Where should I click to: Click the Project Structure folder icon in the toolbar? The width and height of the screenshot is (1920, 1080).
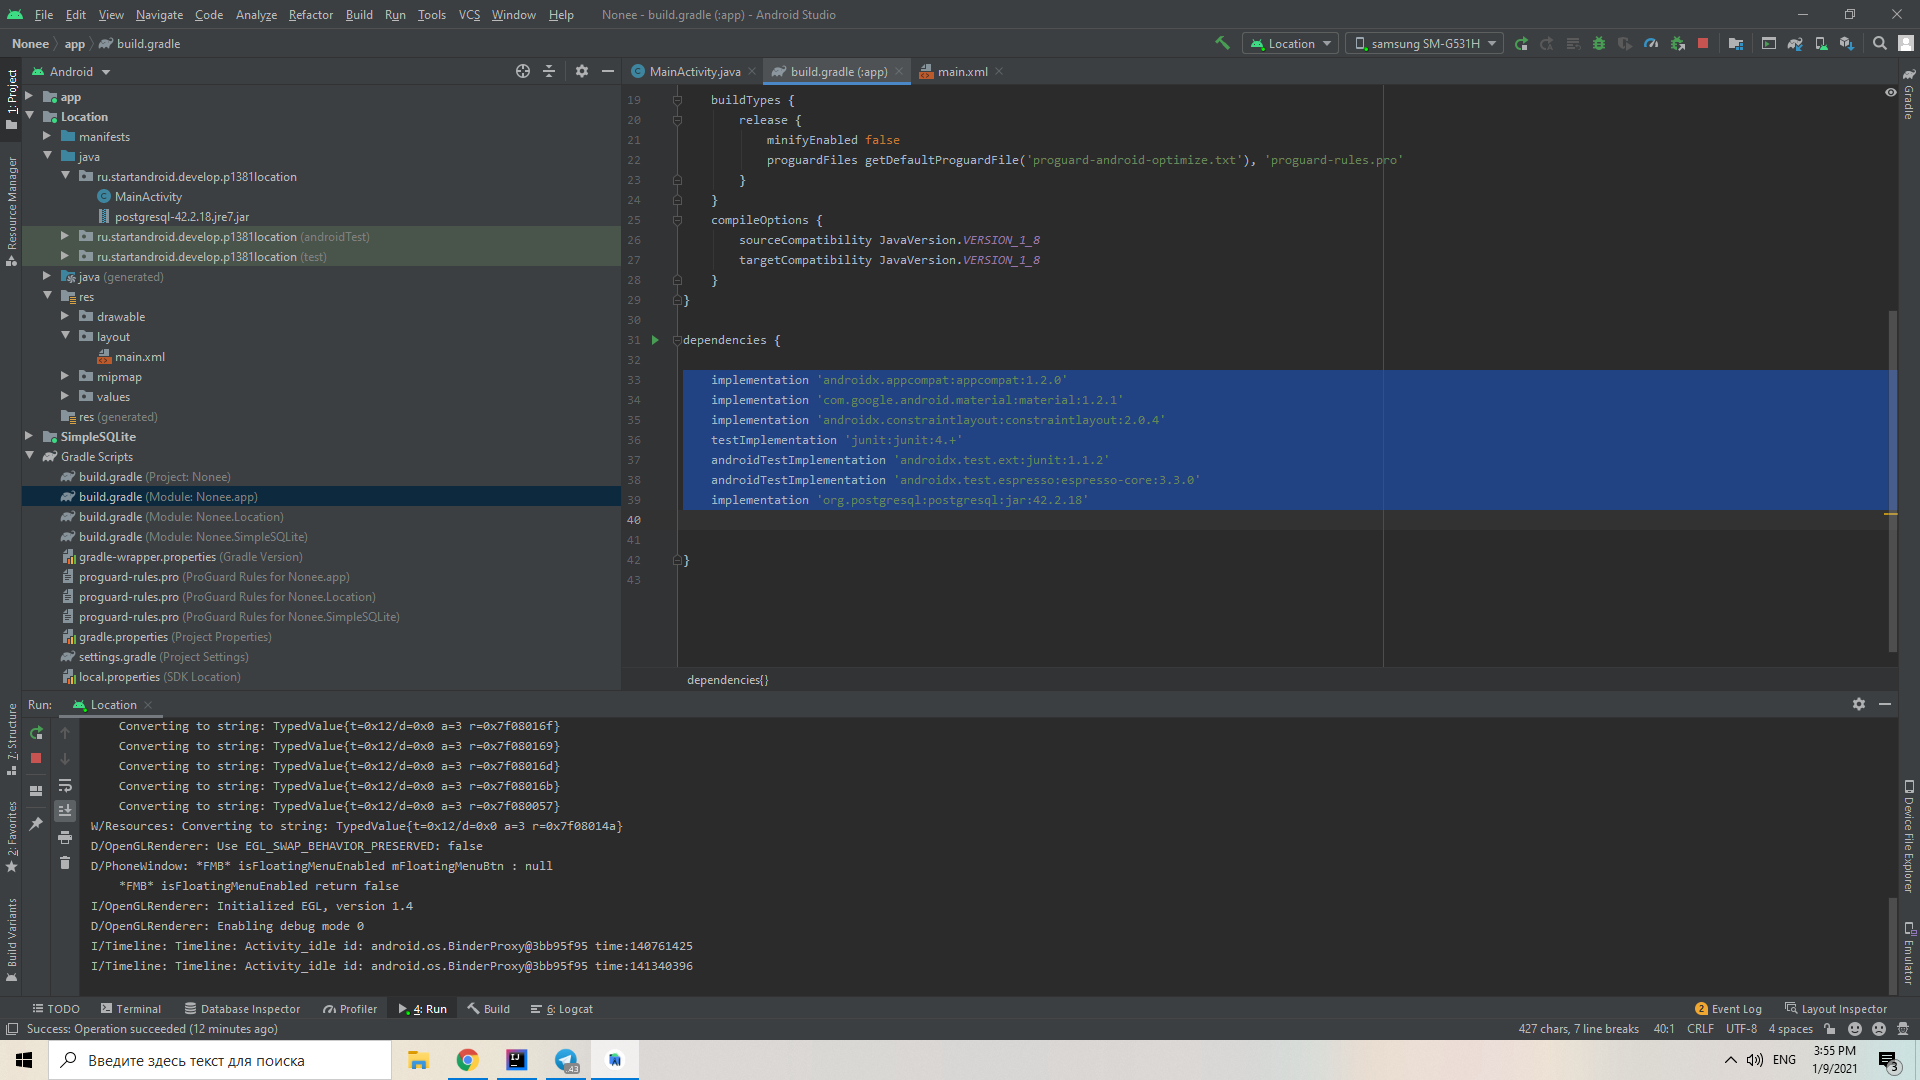point(1736,43)
